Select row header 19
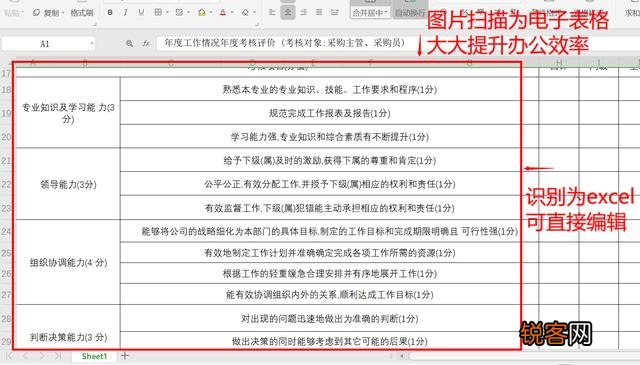 pyautogui.click(x=6, y=113)
